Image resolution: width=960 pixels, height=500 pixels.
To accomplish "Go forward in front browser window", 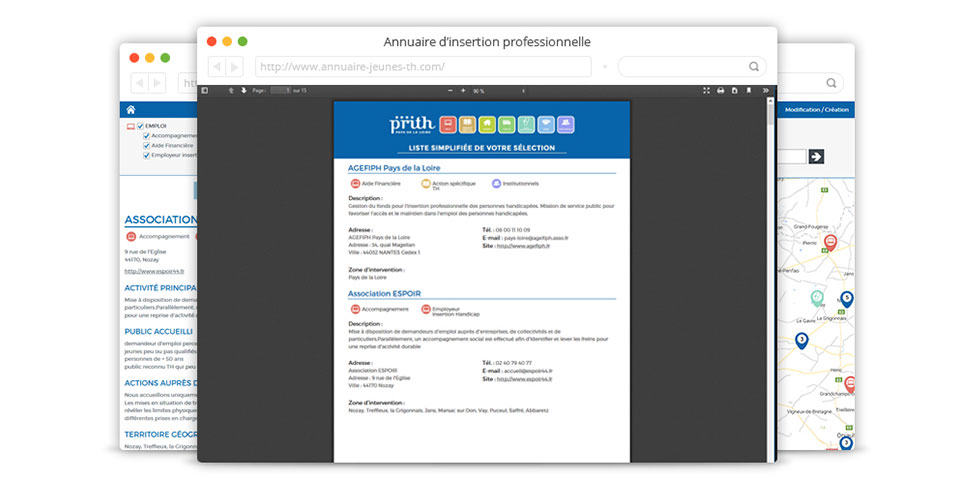I will coord(234,66).
